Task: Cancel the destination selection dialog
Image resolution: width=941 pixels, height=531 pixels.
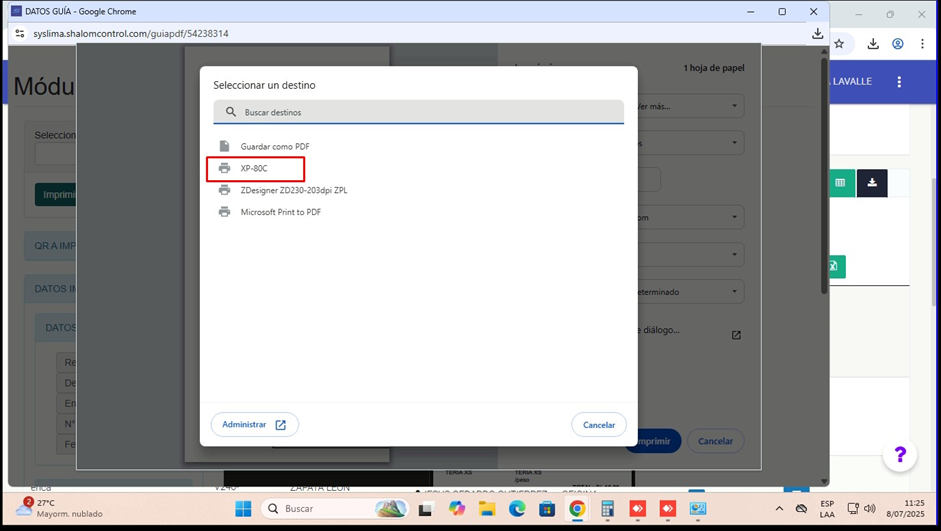Action: point(599,425)
